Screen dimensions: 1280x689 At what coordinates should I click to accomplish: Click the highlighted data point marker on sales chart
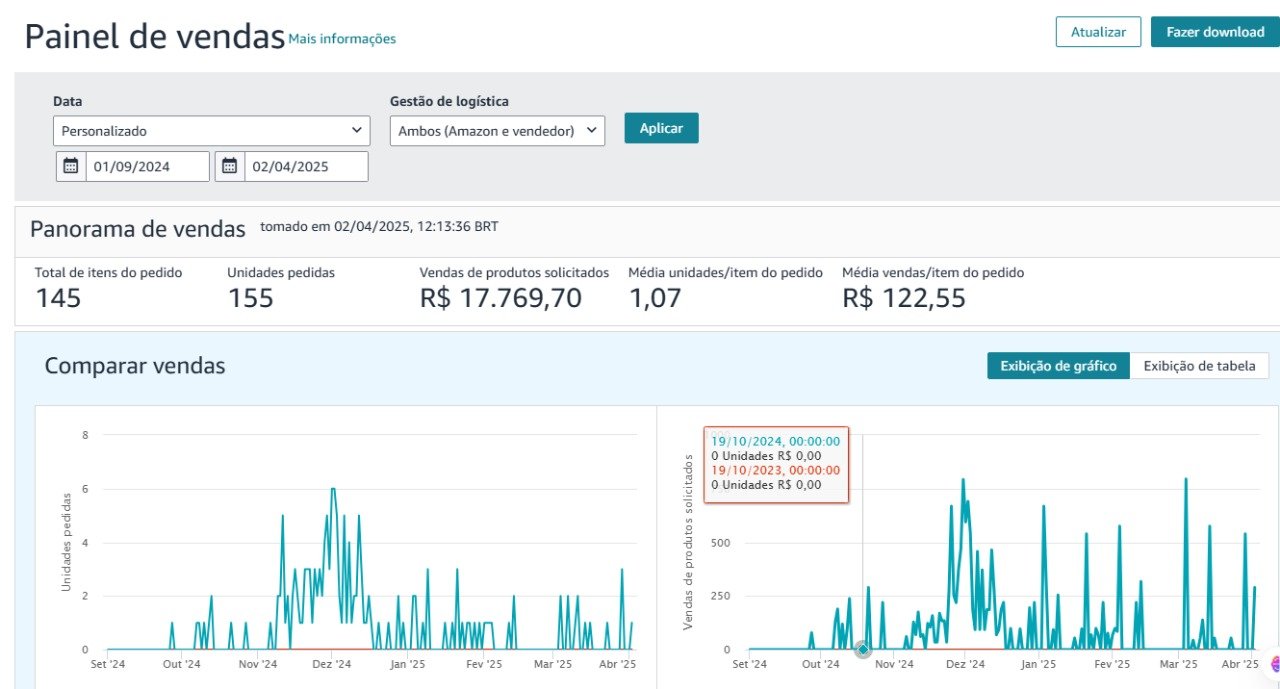(863, 650)
